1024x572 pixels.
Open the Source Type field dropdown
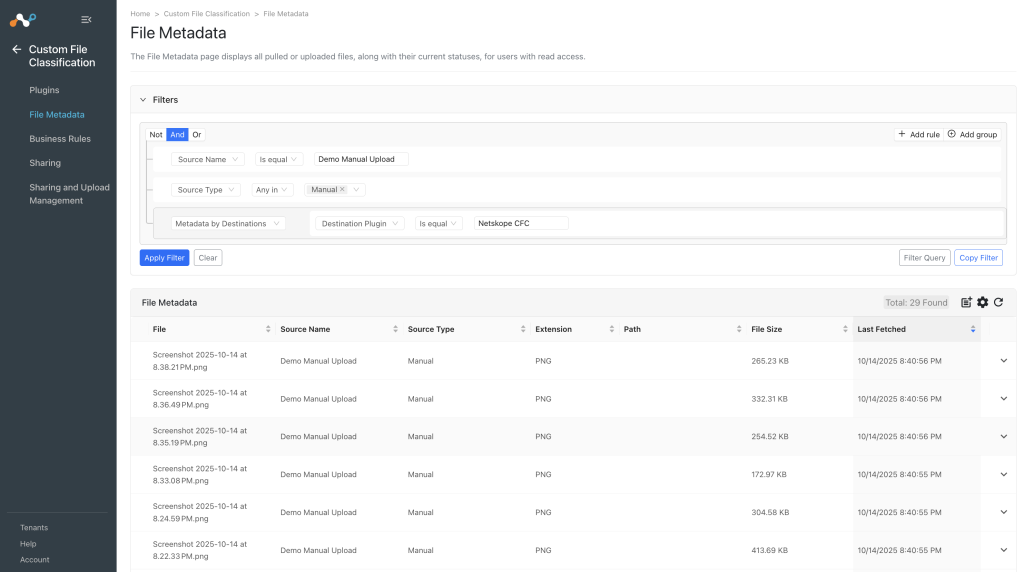pyautogui.click(x=206, y=190)
